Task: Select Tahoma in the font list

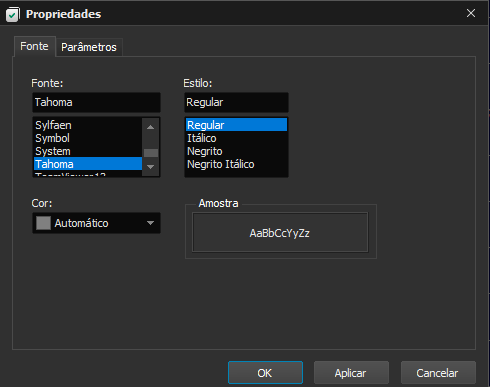Action: tap(88, 164)
